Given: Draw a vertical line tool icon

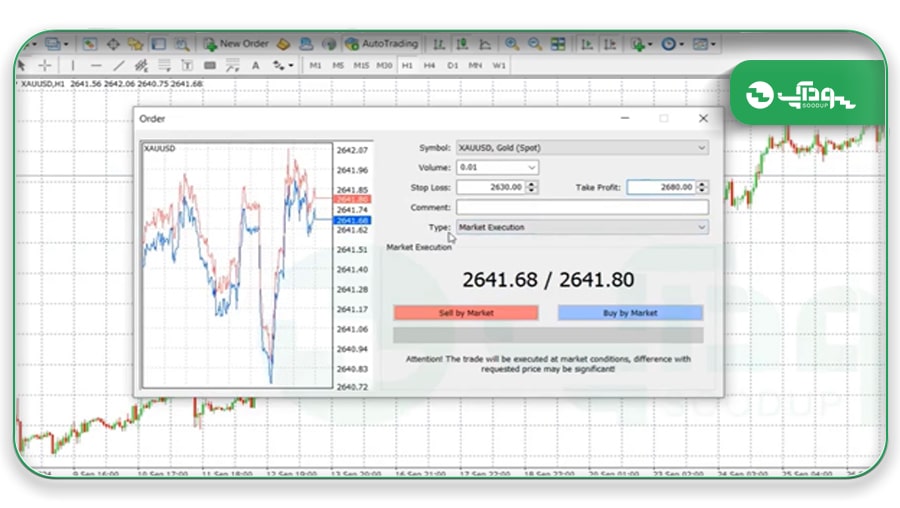Looking at the screenshot, I should coord(72,65).
